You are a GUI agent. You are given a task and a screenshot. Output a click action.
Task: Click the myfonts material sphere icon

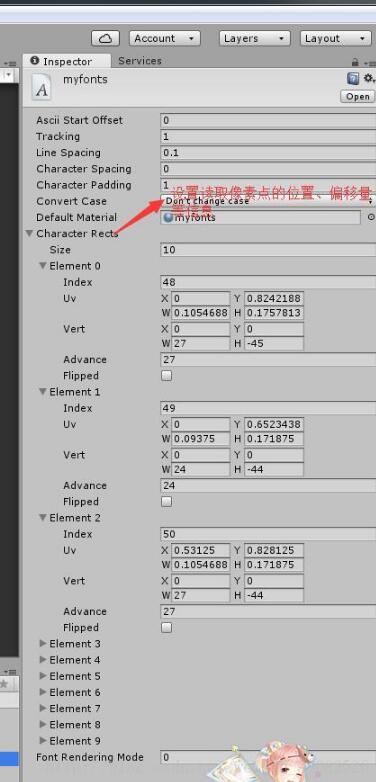168,217
